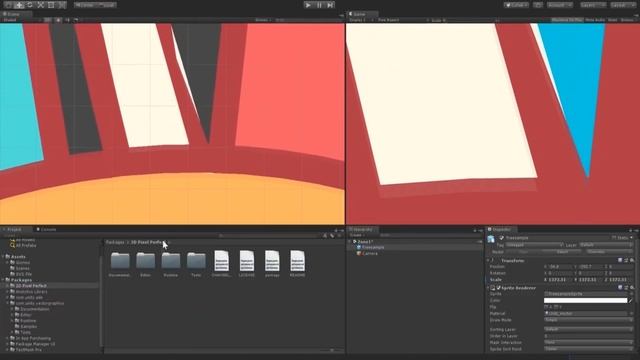640x360 pixels.
Task: Select the Move tool in the toolbar
Action: click(x=19, y=5)
